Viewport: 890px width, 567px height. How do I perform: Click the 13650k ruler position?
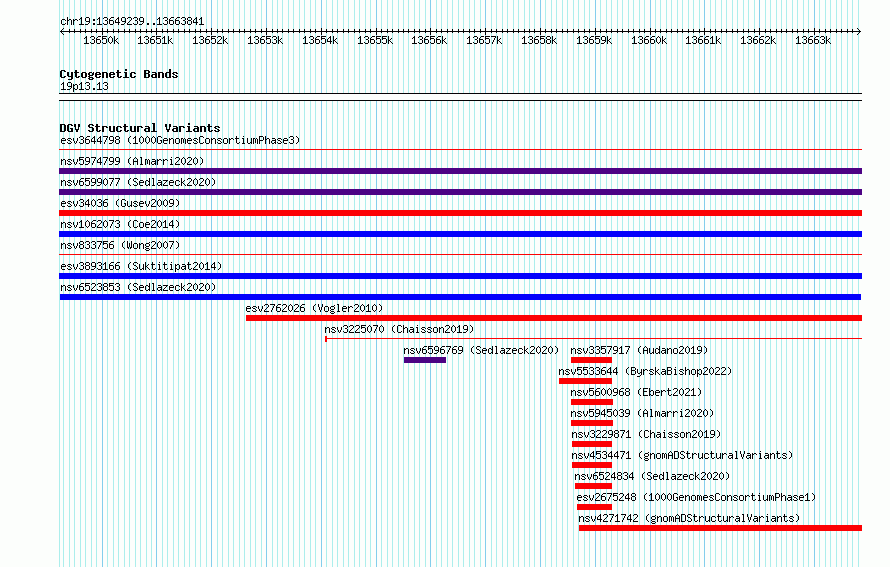tap(101, 40)
